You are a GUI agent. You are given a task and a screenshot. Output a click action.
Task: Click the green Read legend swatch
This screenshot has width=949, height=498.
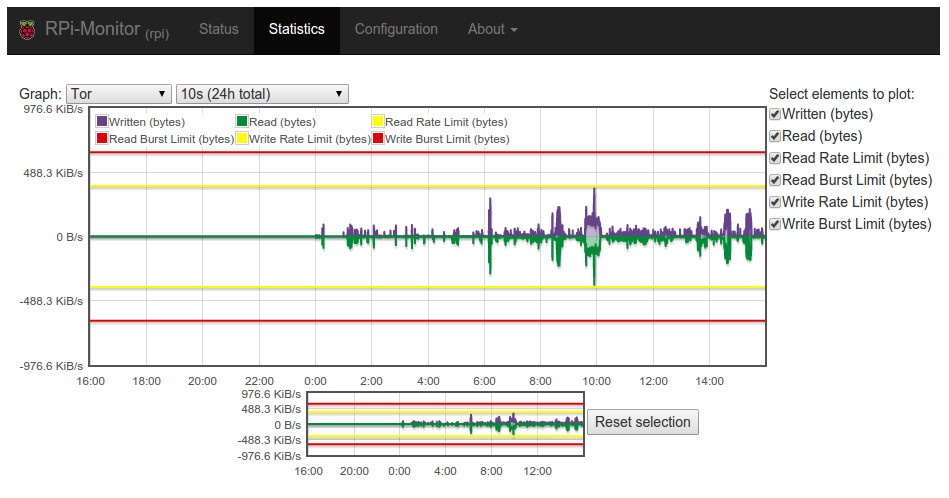pyautogui.click(x=242, y=122)
